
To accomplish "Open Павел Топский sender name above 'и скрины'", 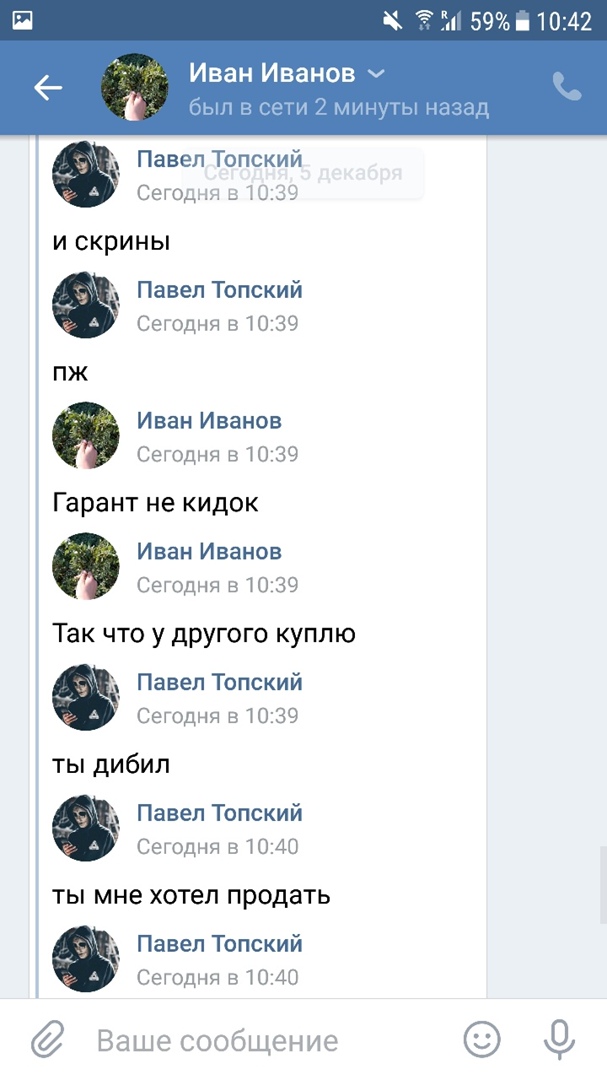I will (219, 159).
